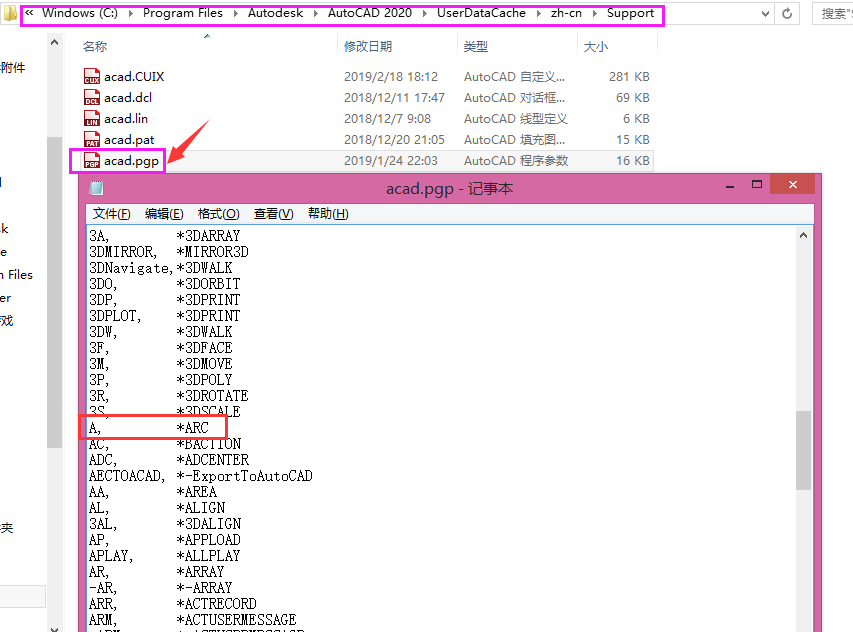This screenshot has width=853, height=632.
Task: Sort files by 名称 column
Action: 95,46
